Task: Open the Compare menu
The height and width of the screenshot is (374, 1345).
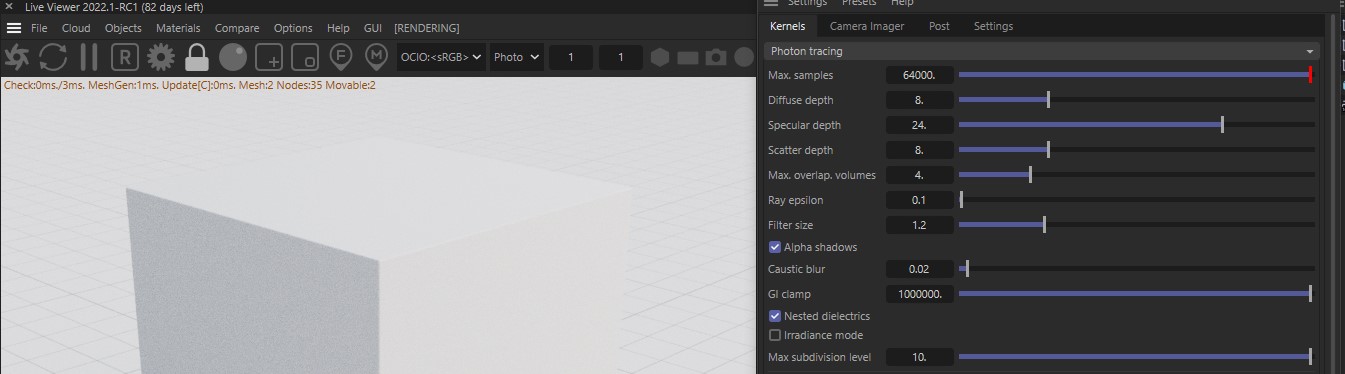Action: (237, 28)
